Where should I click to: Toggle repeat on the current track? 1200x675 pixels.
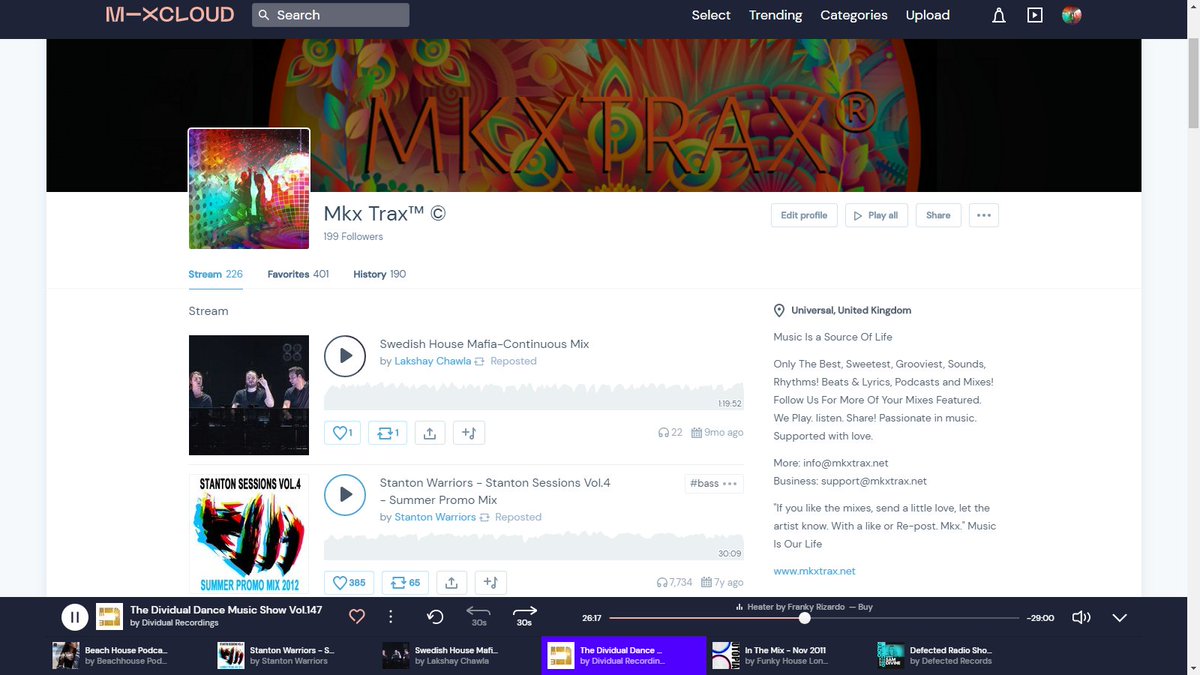pos(433,614)
